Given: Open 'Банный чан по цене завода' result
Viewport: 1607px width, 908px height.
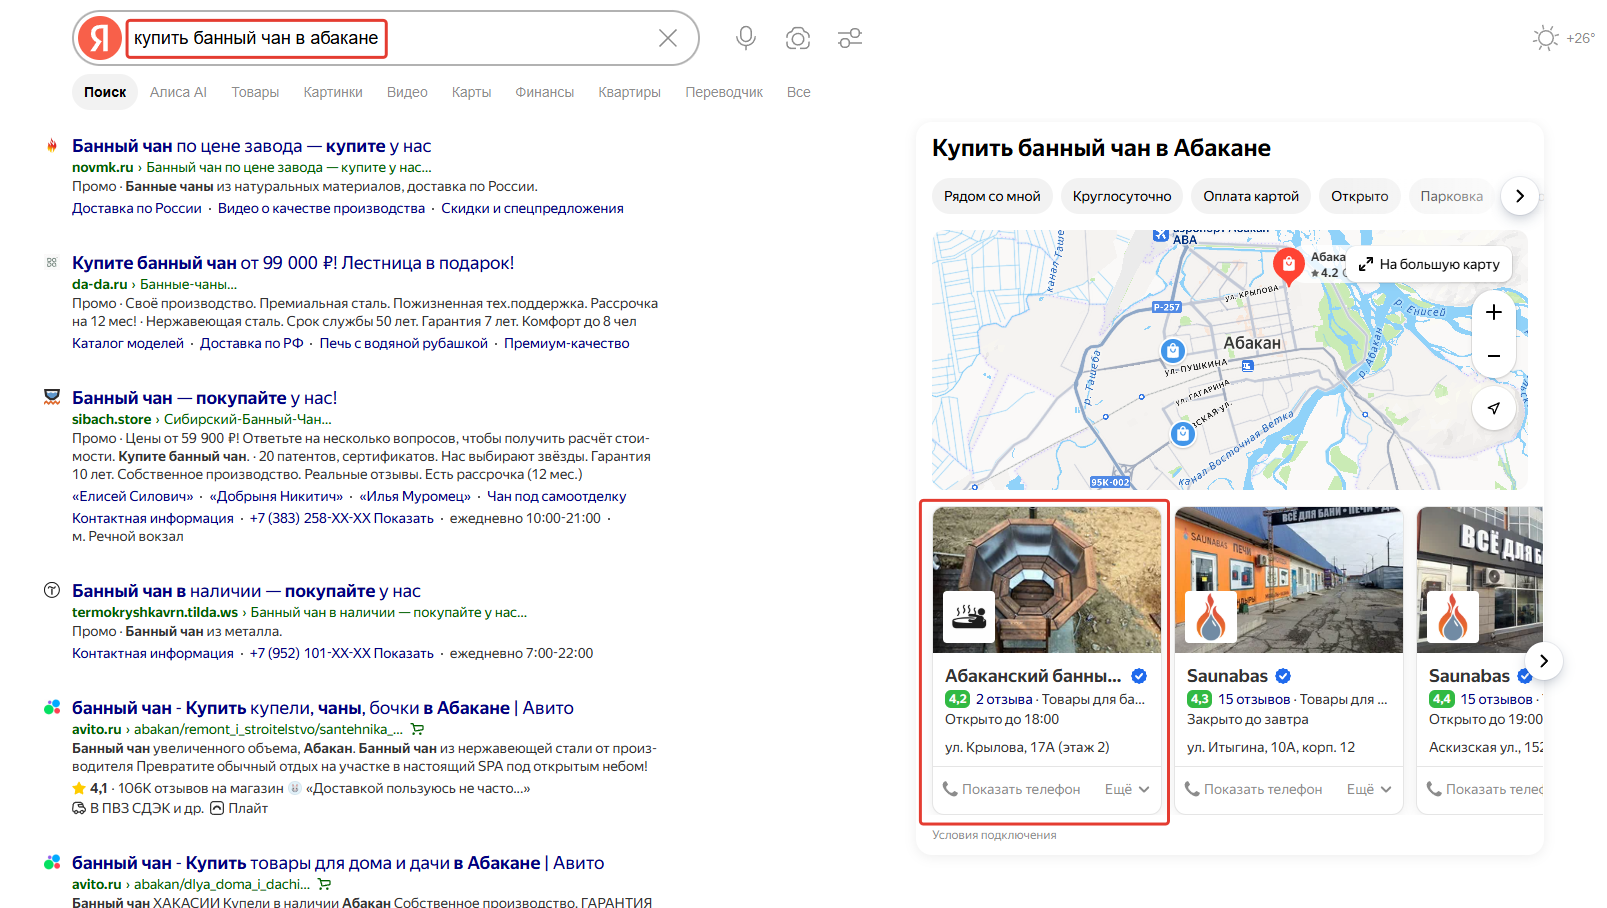Looking at the screenshot, I should (x=252, y=146).
